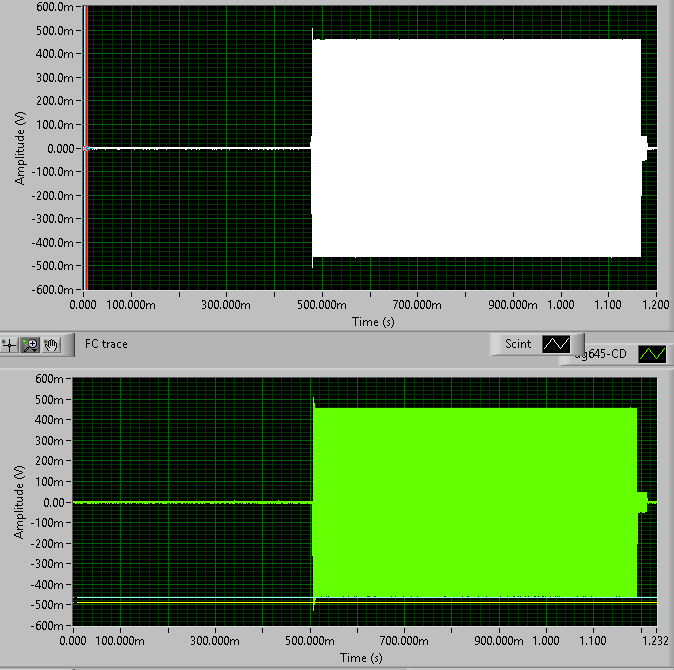Click the top graph Time (s) axis label
The image size is (674, 670).
373,322
